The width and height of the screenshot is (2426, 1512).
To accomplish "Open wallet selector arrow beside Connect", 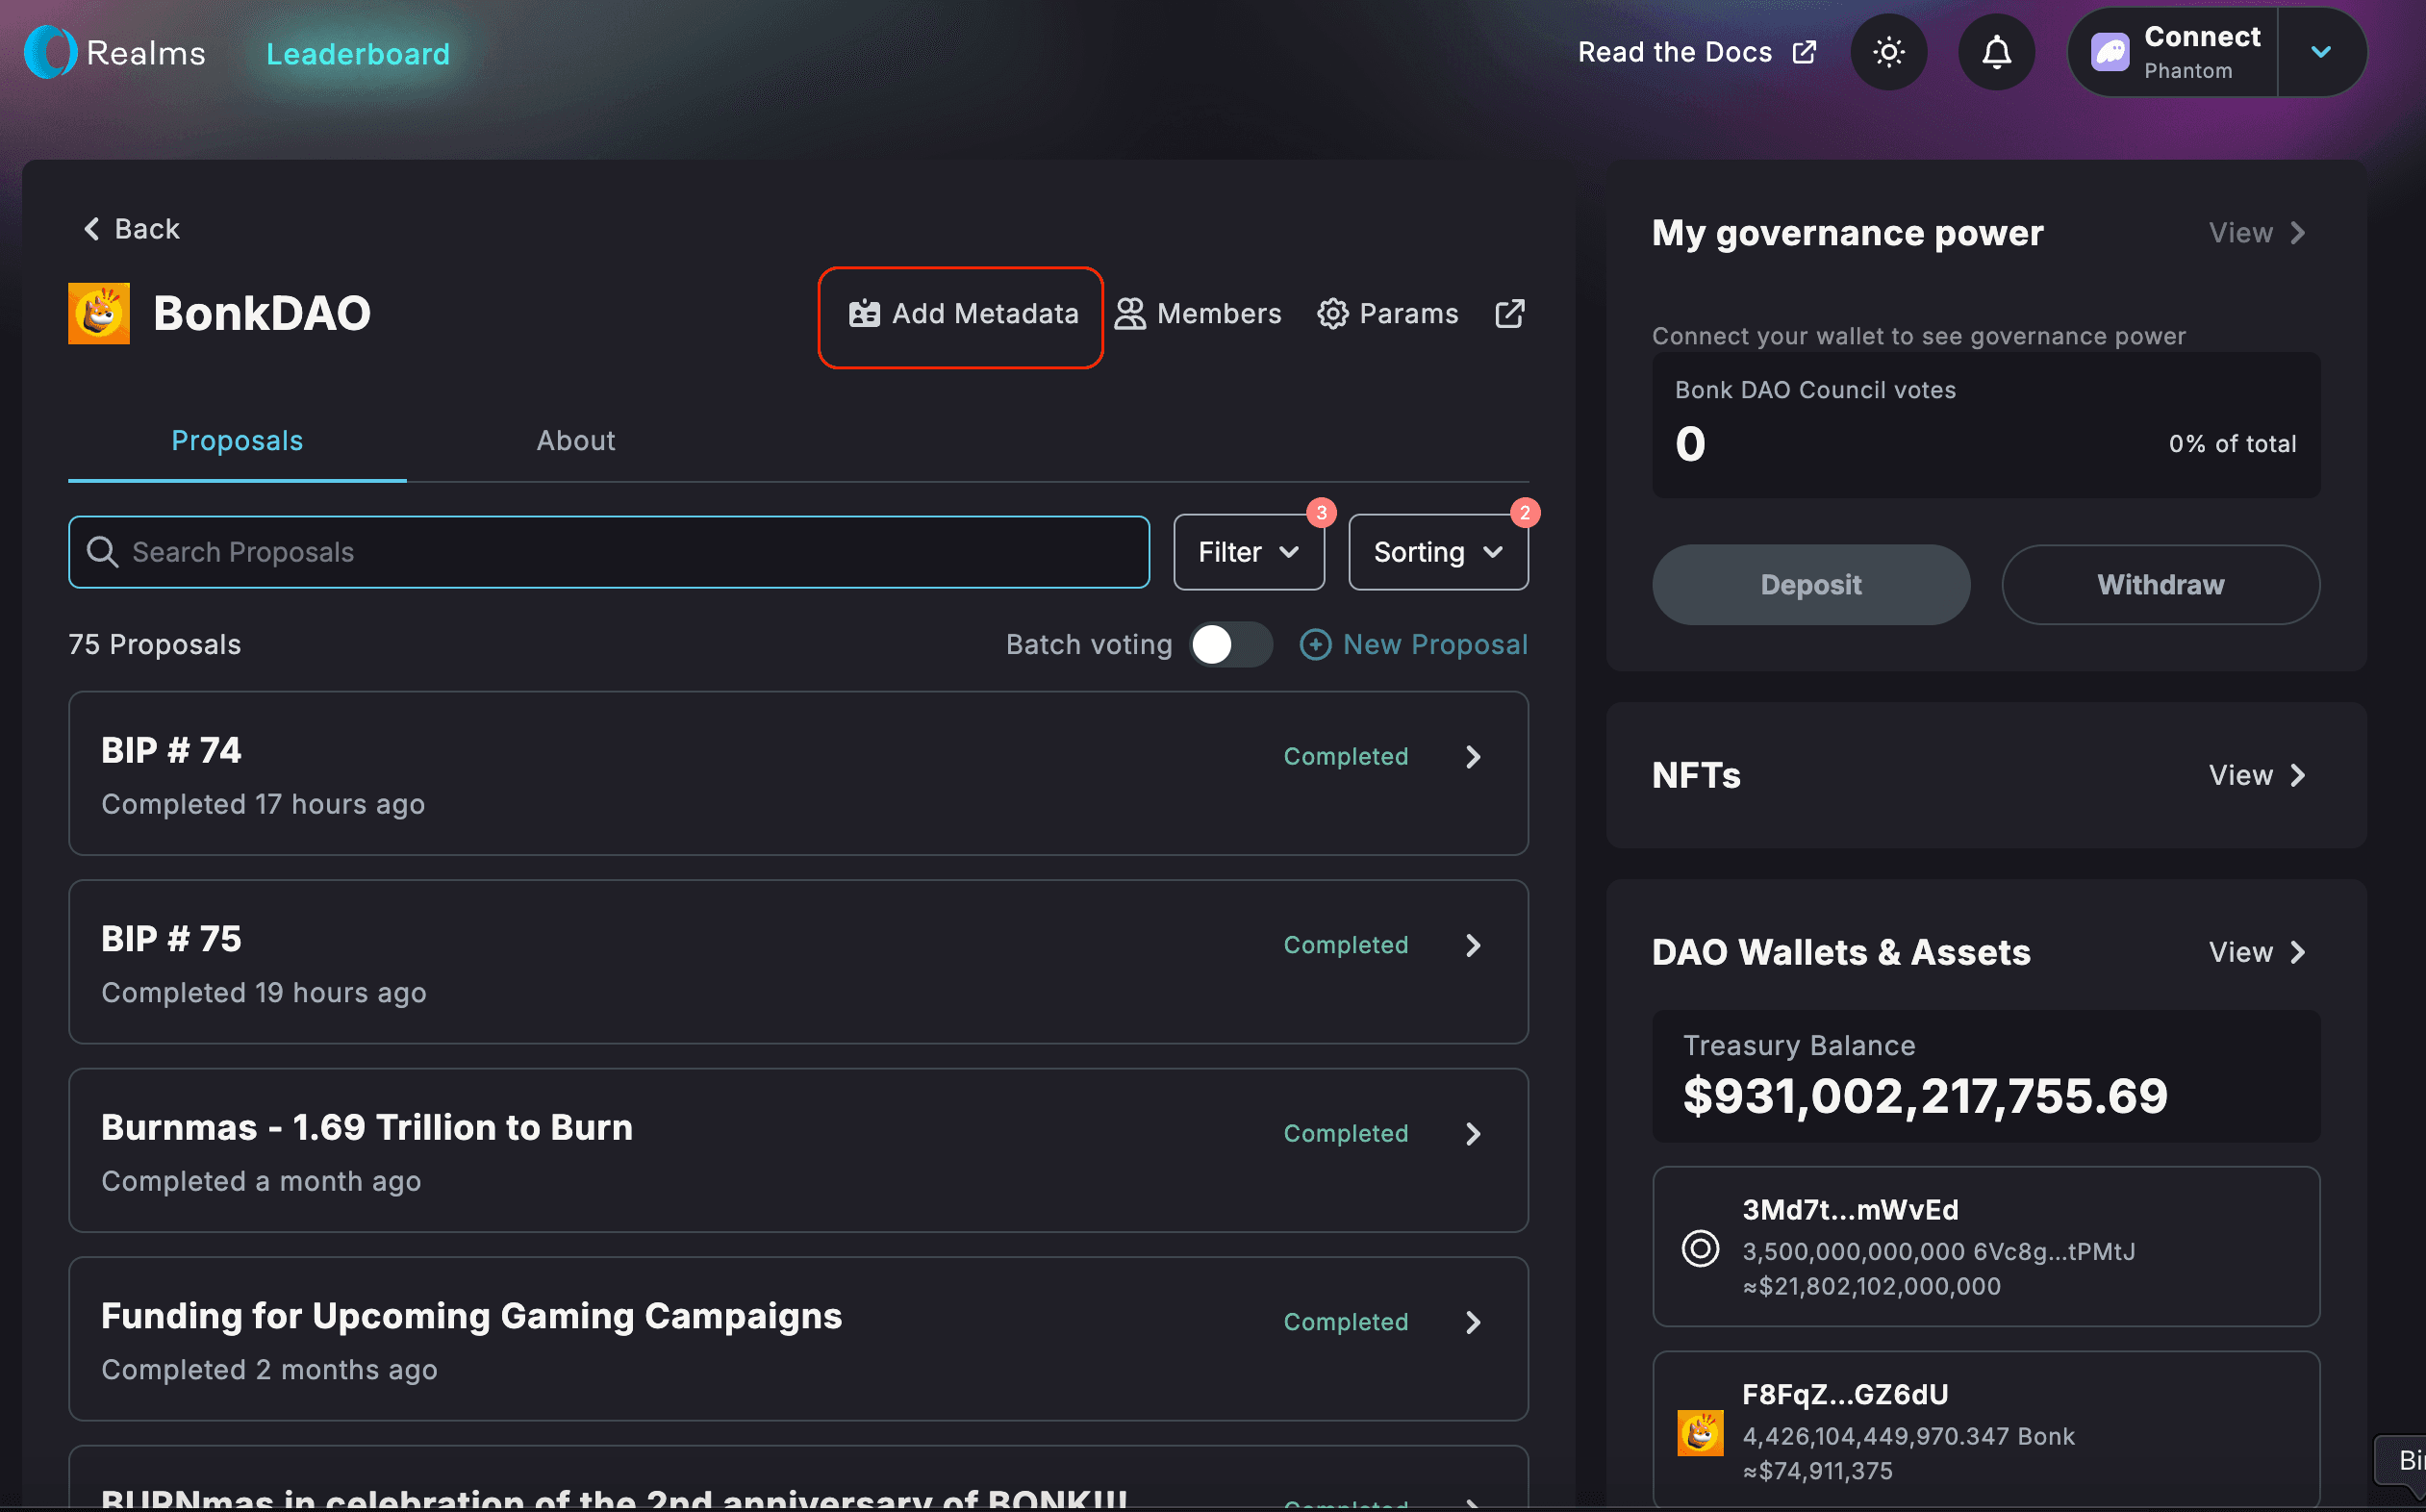I will coord(2320,52).
